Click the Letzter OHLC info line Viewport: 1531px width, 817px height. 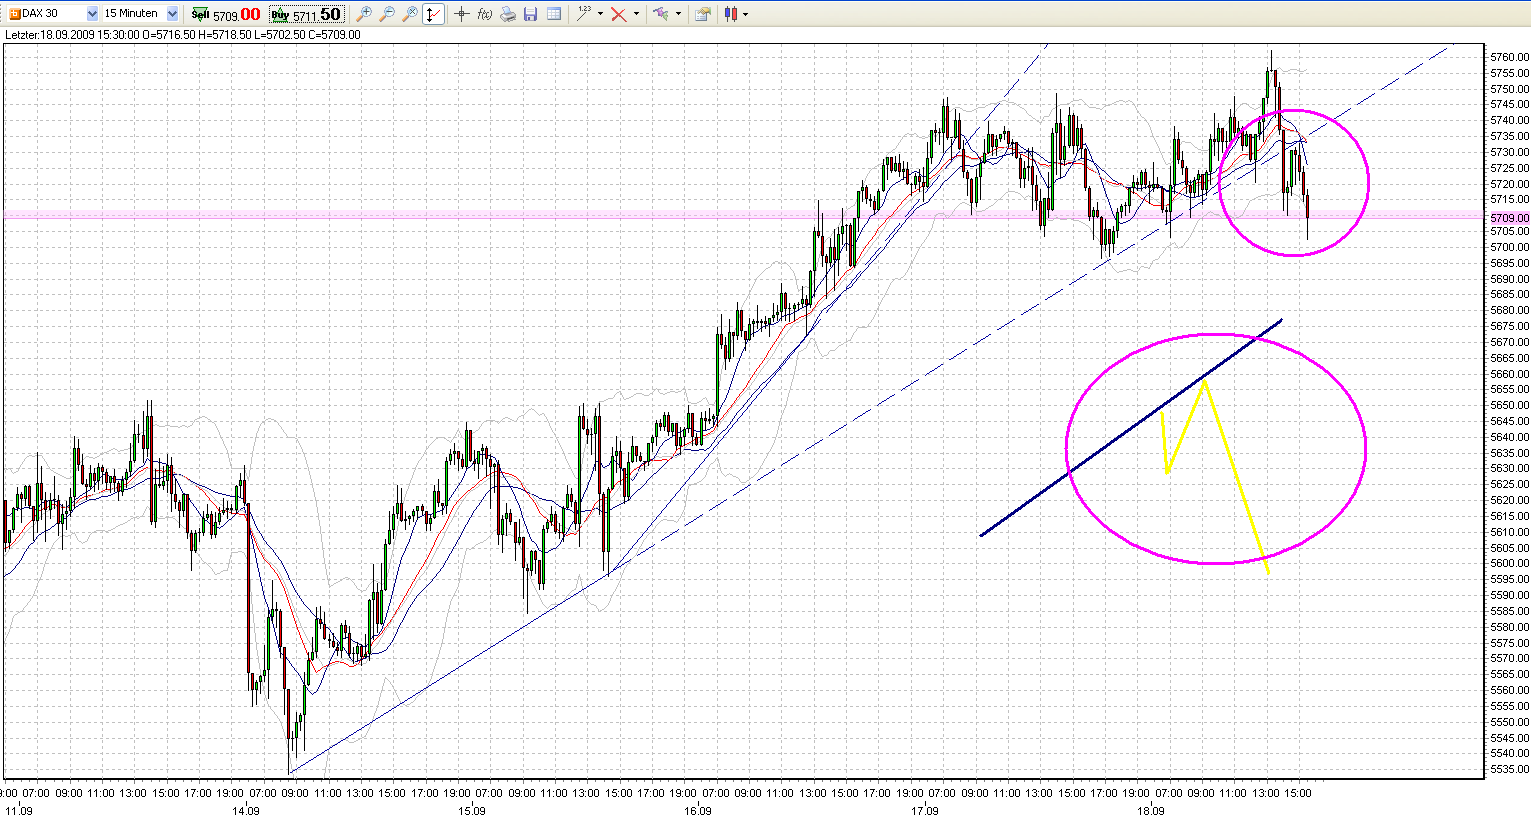pos(183,35)
